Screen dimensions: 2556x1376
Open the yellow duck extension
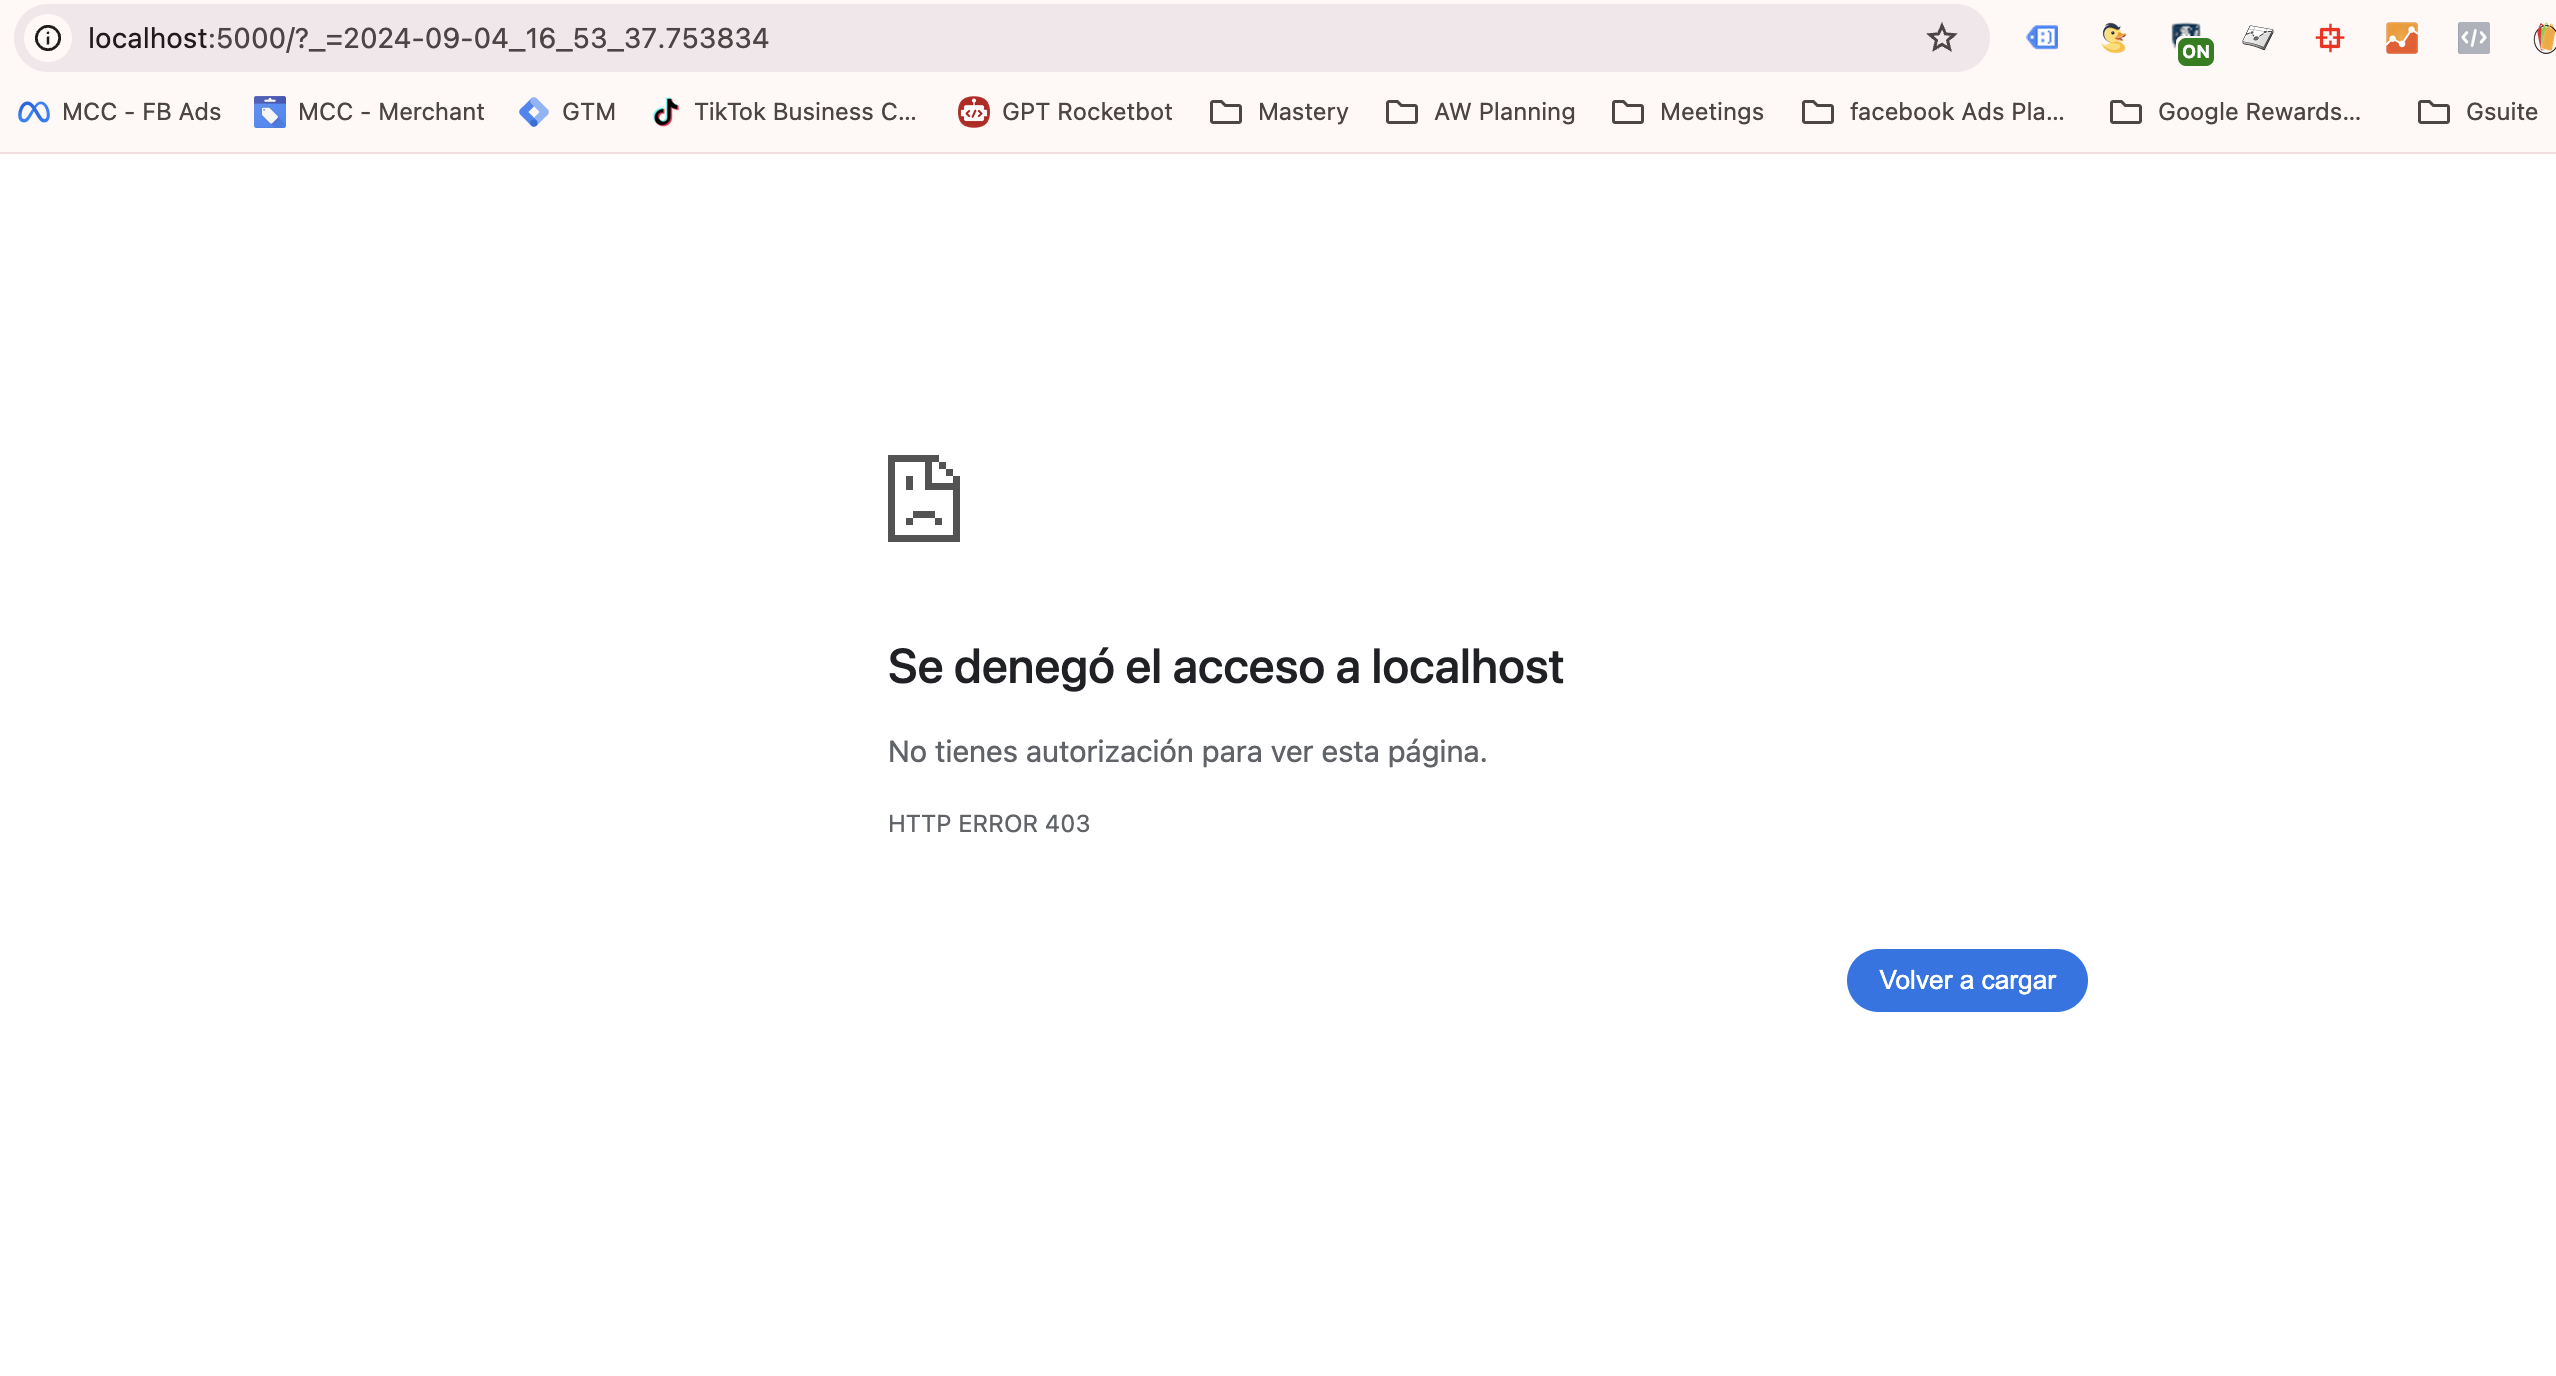coord(2114,38)
